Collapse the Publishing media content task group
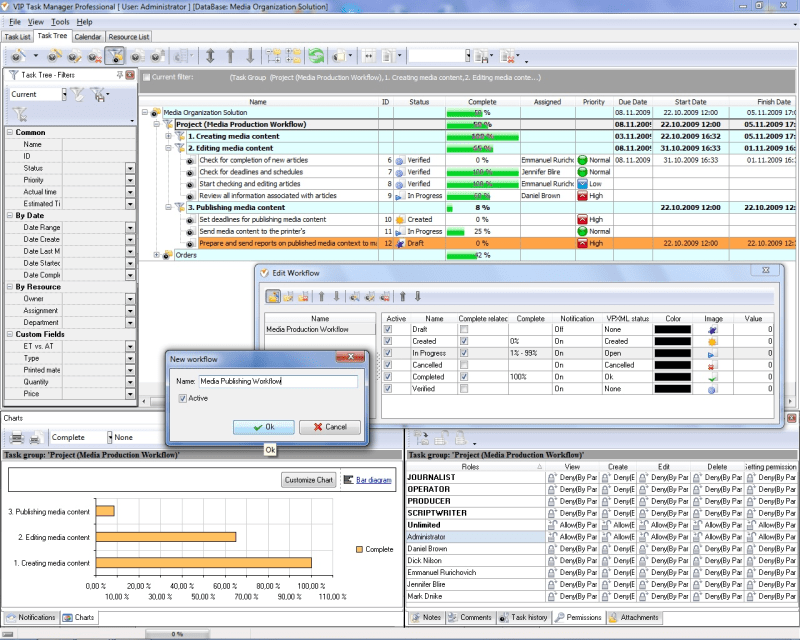This screenshot has width=800, height=640. click(x=168, y=208)
